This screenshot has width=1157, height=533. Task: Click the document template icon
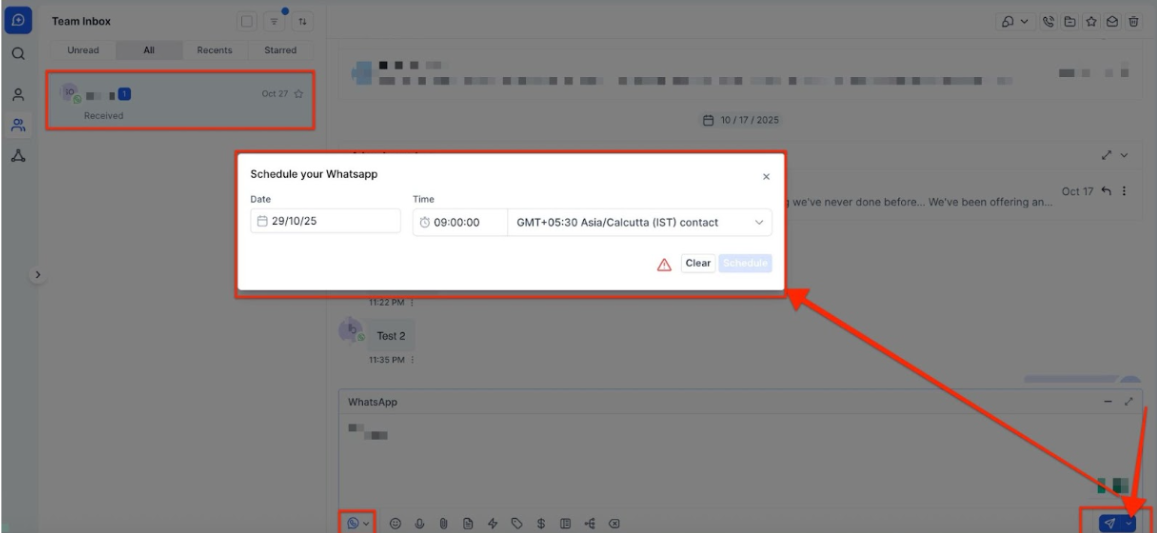click(468, 523)
